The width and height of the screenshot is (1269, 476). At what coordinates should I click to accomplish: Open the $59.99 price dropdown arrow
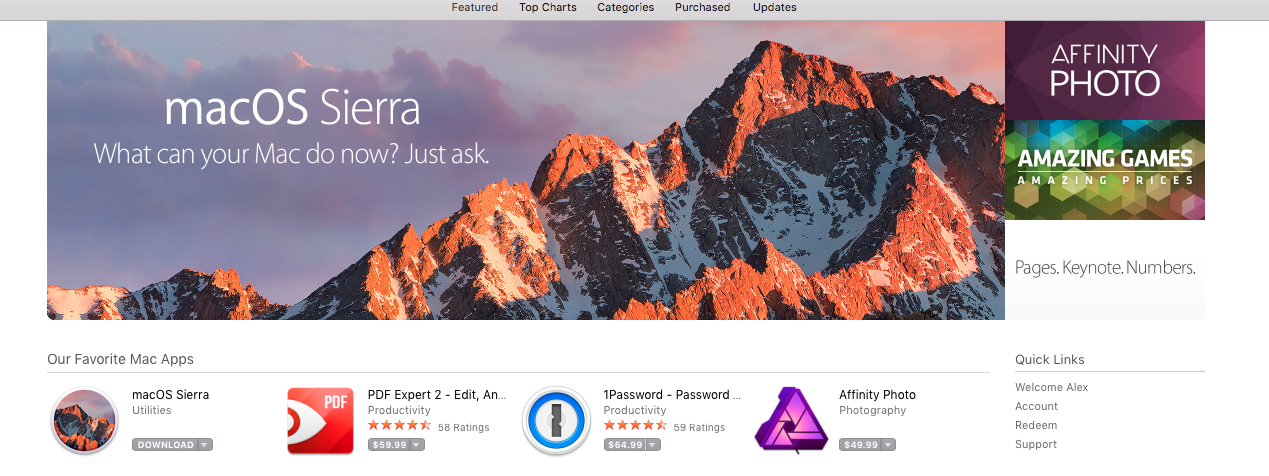[417, 445]
